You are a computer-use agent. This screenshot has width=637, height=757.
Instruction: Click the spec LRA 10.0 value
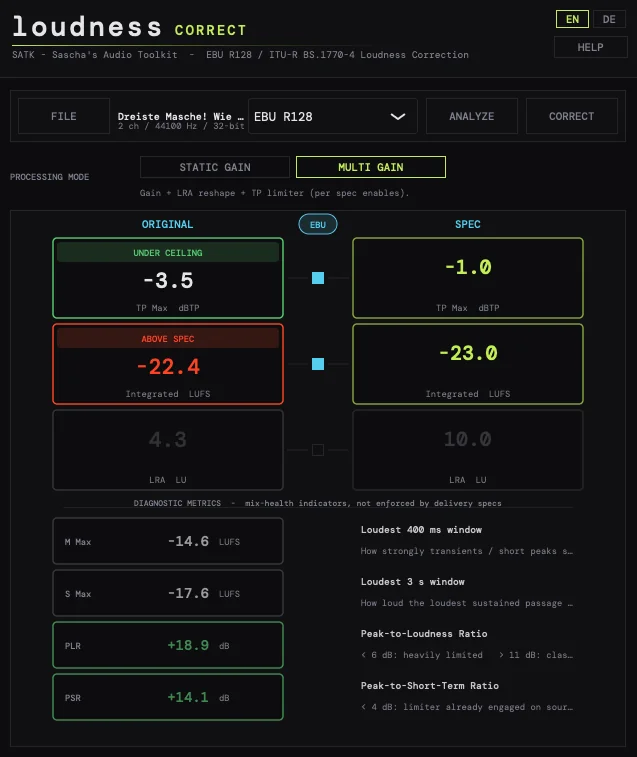(467, 439)
